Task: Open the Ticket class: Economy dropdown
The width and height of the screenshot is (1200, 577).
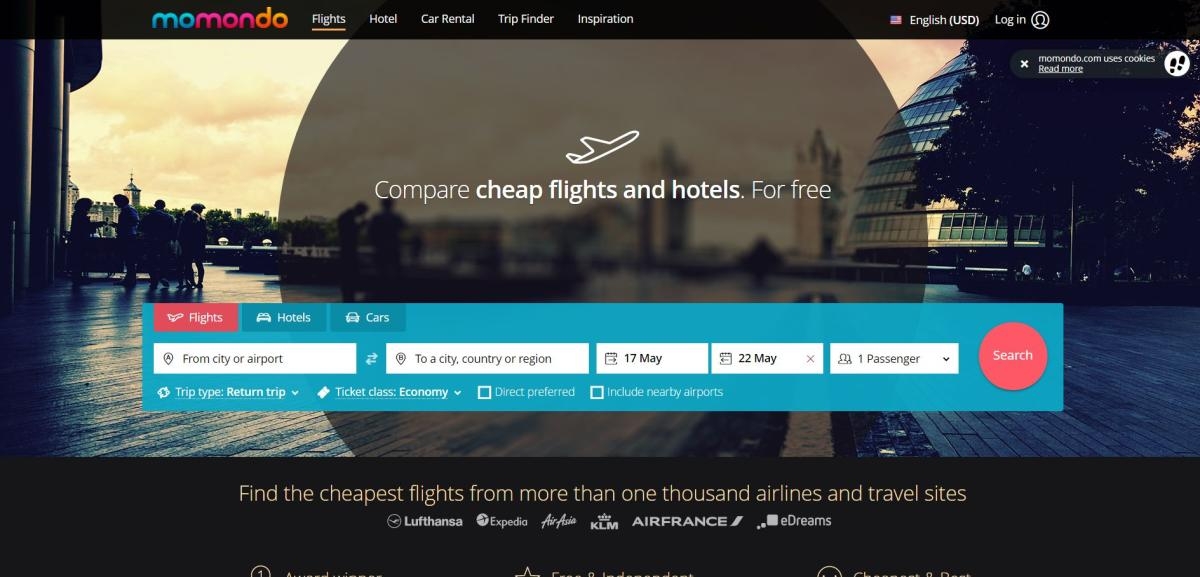Action: 389,392
